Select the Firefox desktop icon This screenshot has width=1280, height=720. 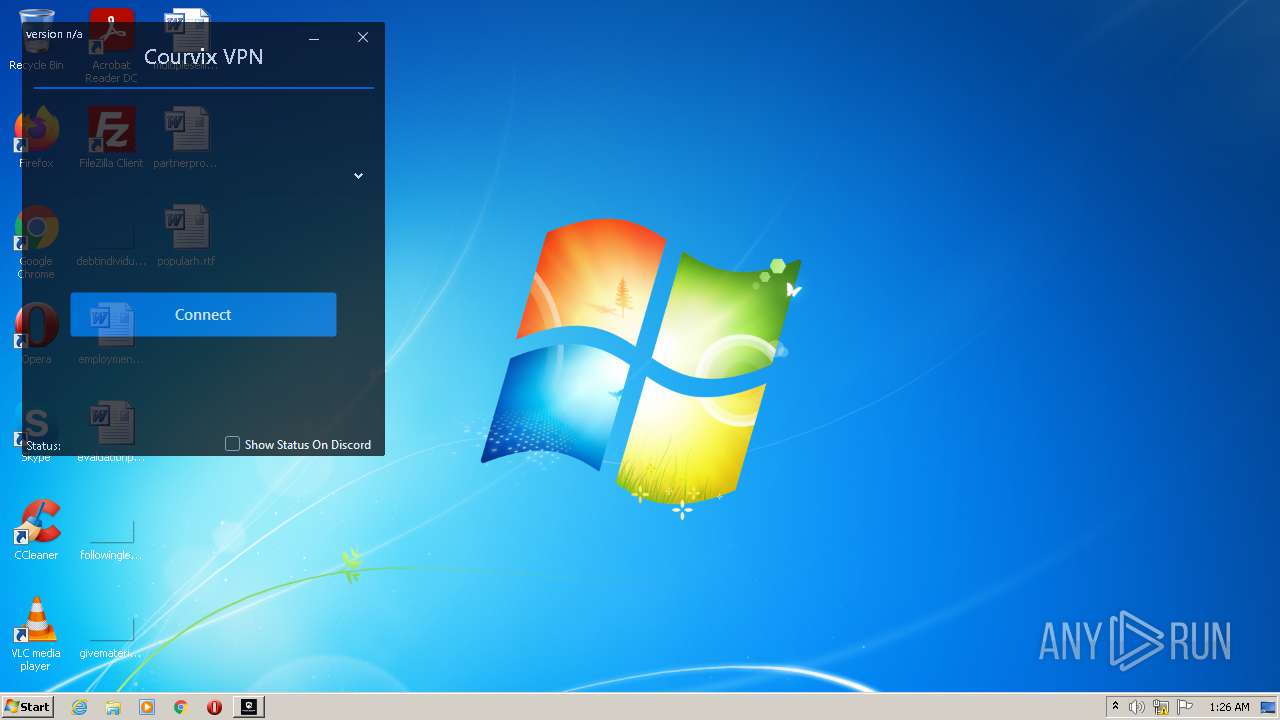[x=36, y=139]
